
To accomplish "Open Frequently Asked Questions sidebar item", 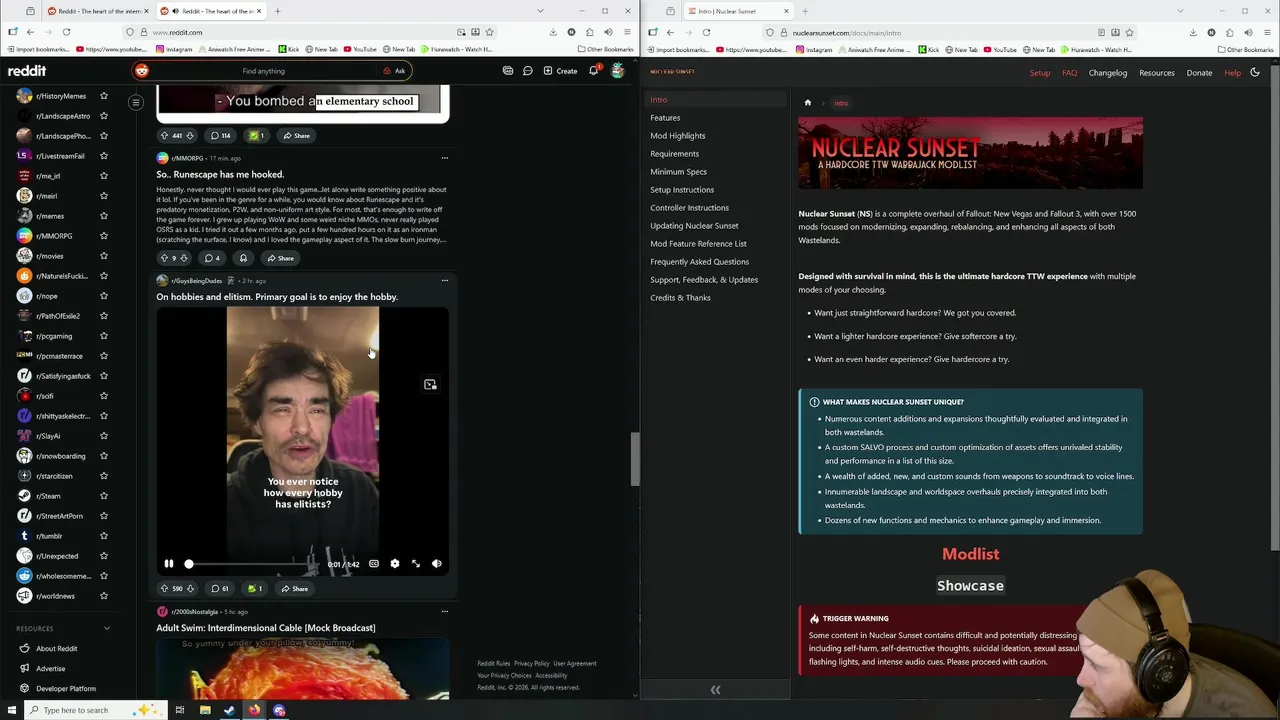I will click(699, 262).
